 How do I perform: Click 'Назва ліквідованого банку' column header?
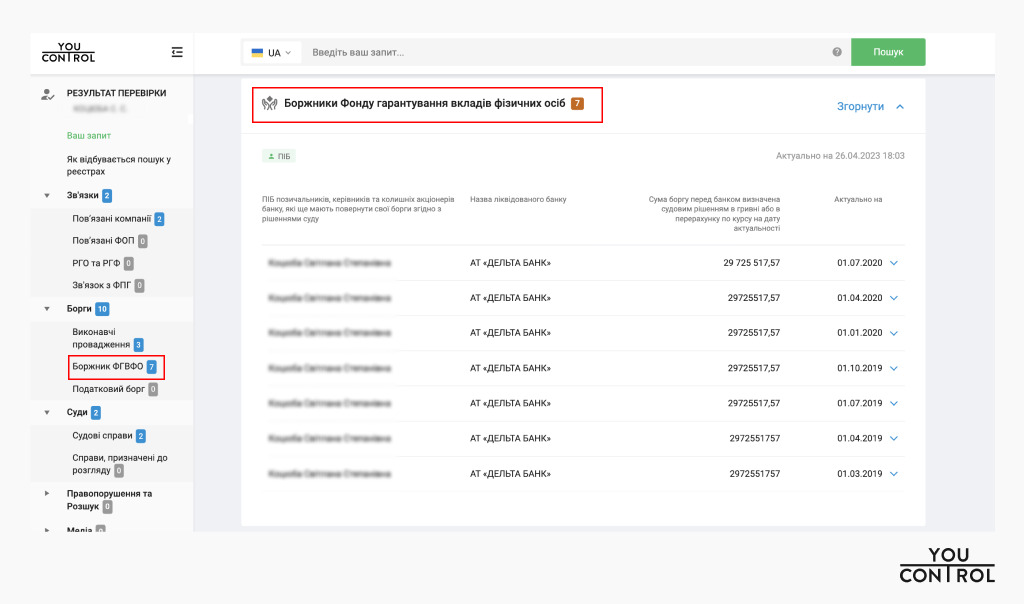[x=519, y=200]
